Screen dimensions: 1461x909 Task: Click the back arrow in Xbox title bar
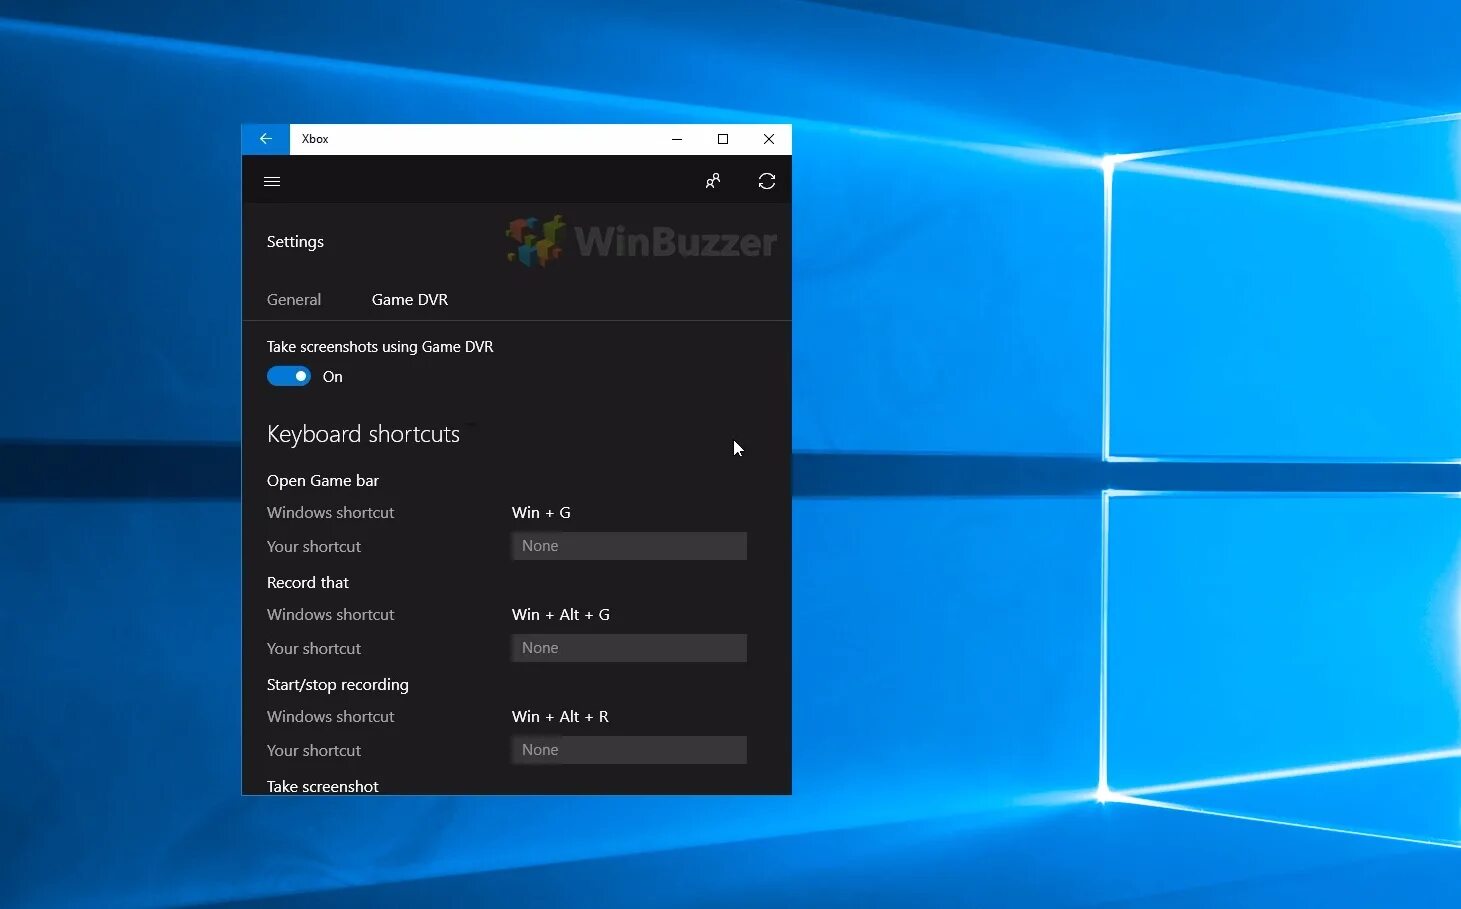point(266,139)
